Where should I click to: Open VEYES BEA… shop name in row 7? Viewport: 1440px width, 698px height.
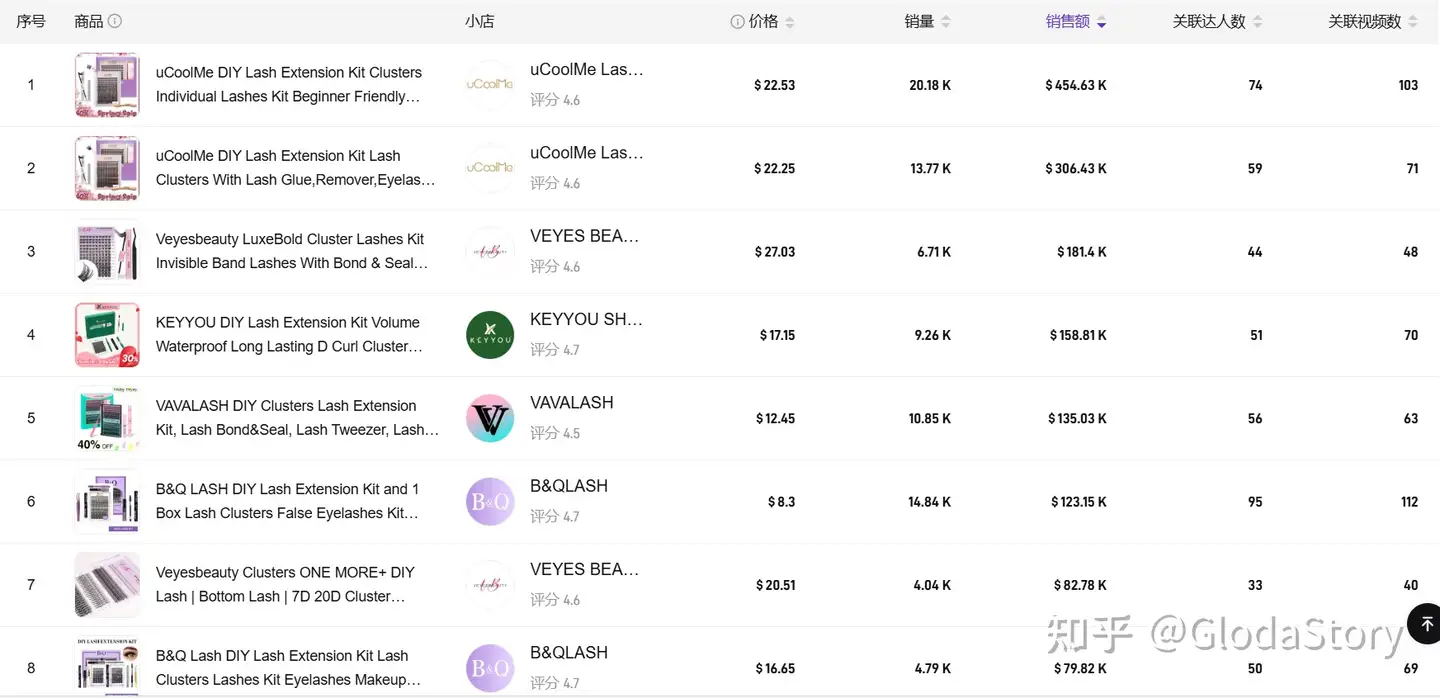click(x=585, y=570)
